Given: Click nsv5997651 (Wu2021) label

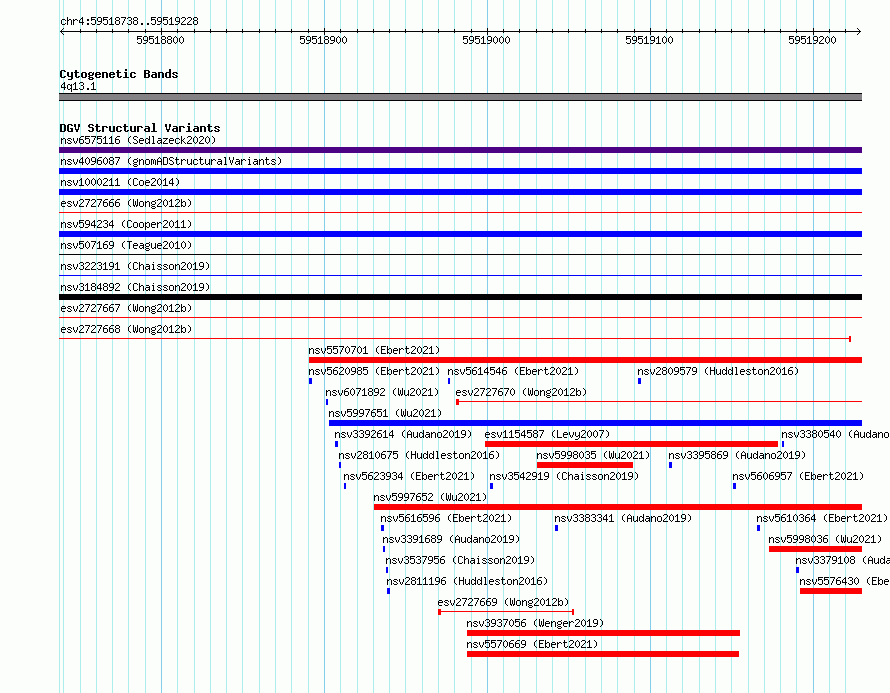Looking at the screenshot, I should pos(385,413).
